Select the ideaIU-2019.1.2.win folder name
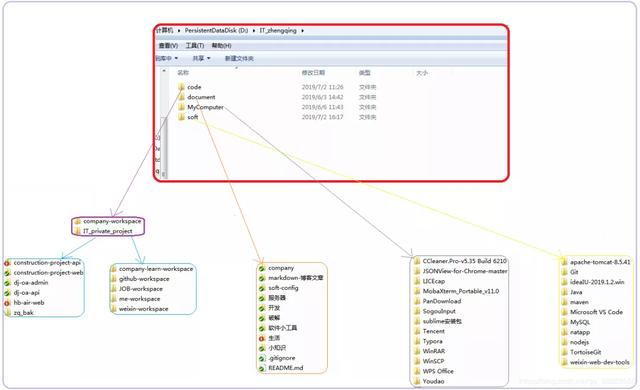The image size is (640, 390). tap(597, 282)
